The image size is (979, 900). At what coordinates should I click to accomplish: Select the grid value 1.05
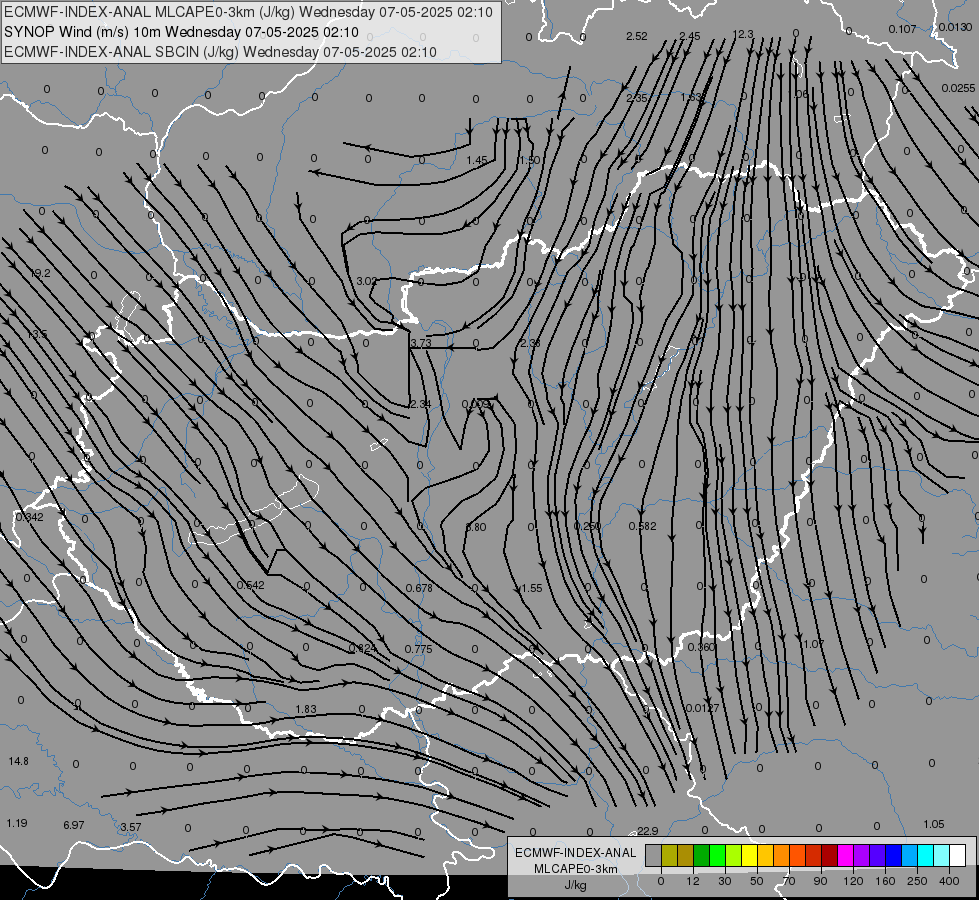[x=933, y=824]
